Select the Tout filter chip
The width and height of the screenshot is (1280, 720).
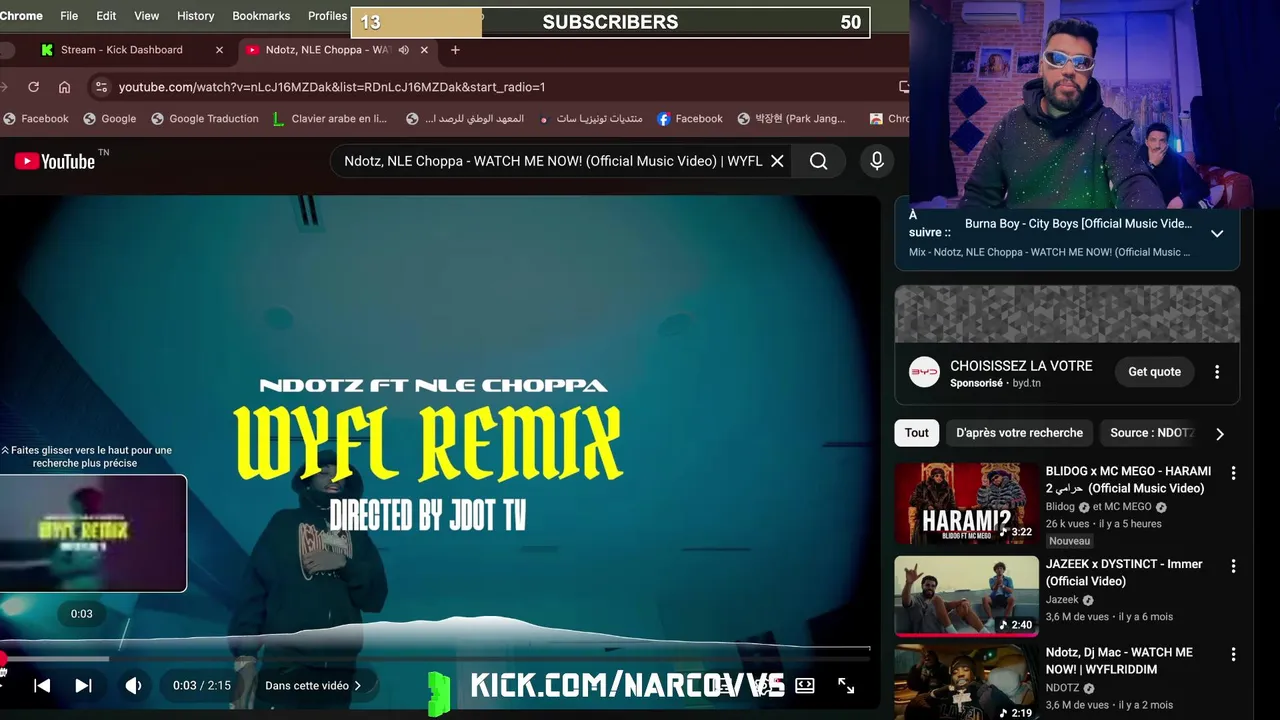click(x=917, y=433)
